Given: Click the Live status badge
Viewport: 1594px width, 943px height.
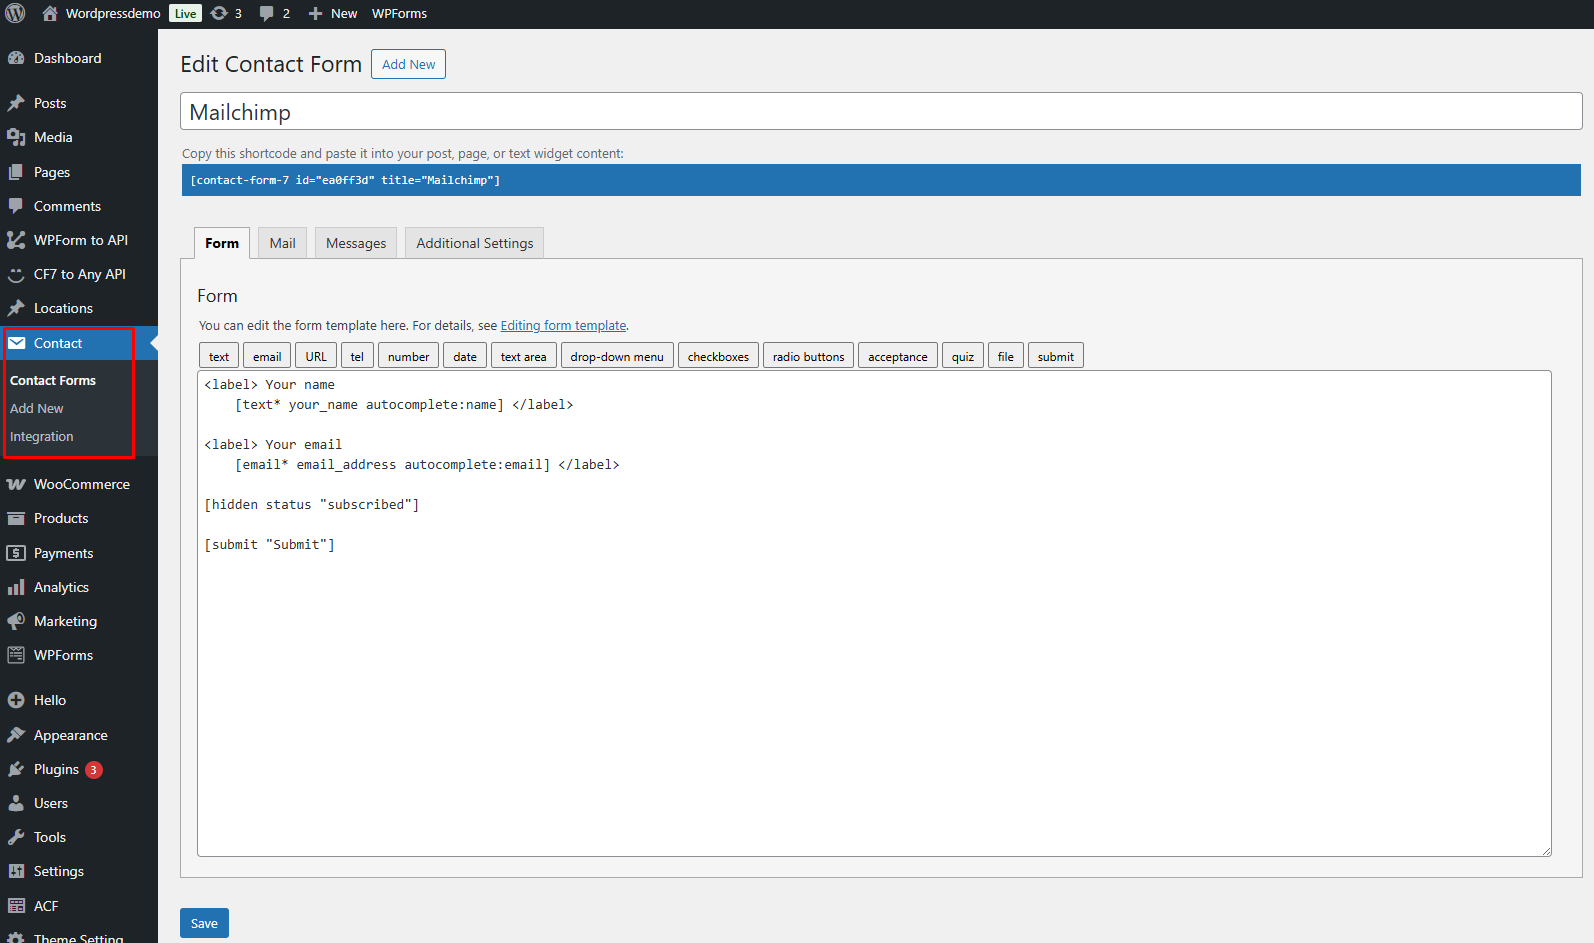Looking at the screenshot, I should tap(186, 13).
